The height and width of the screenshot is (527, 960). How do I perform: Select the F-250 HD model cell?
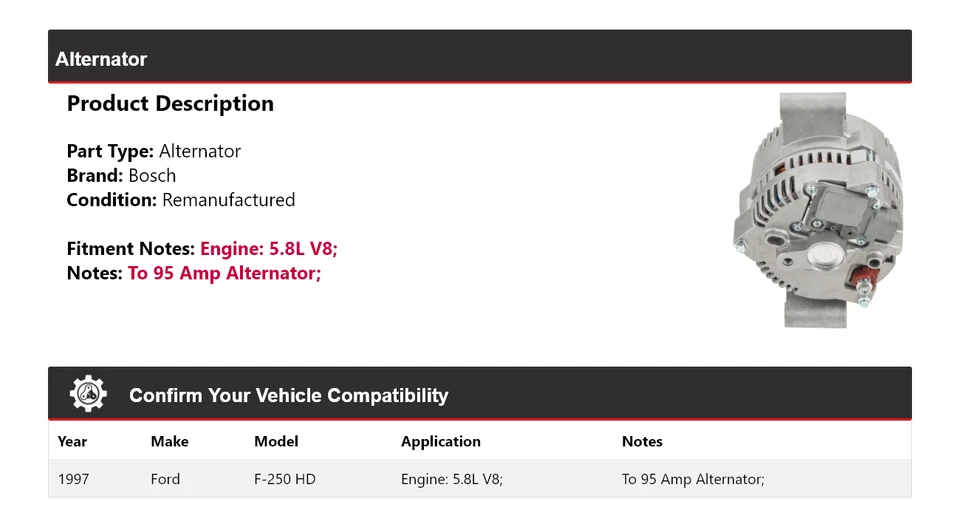coord(284,479)
